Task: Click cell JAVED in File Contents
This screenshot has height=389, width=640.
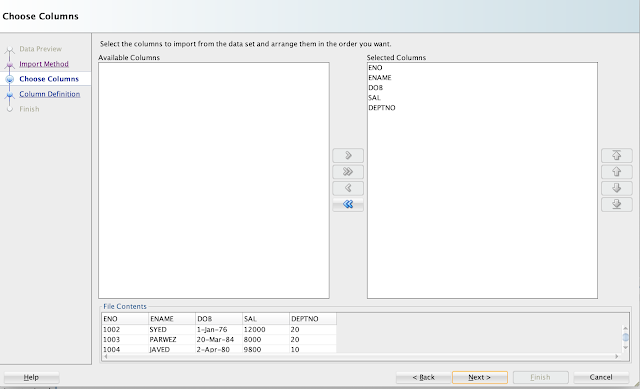Action: pyautogui.click(x=172, y=349)
